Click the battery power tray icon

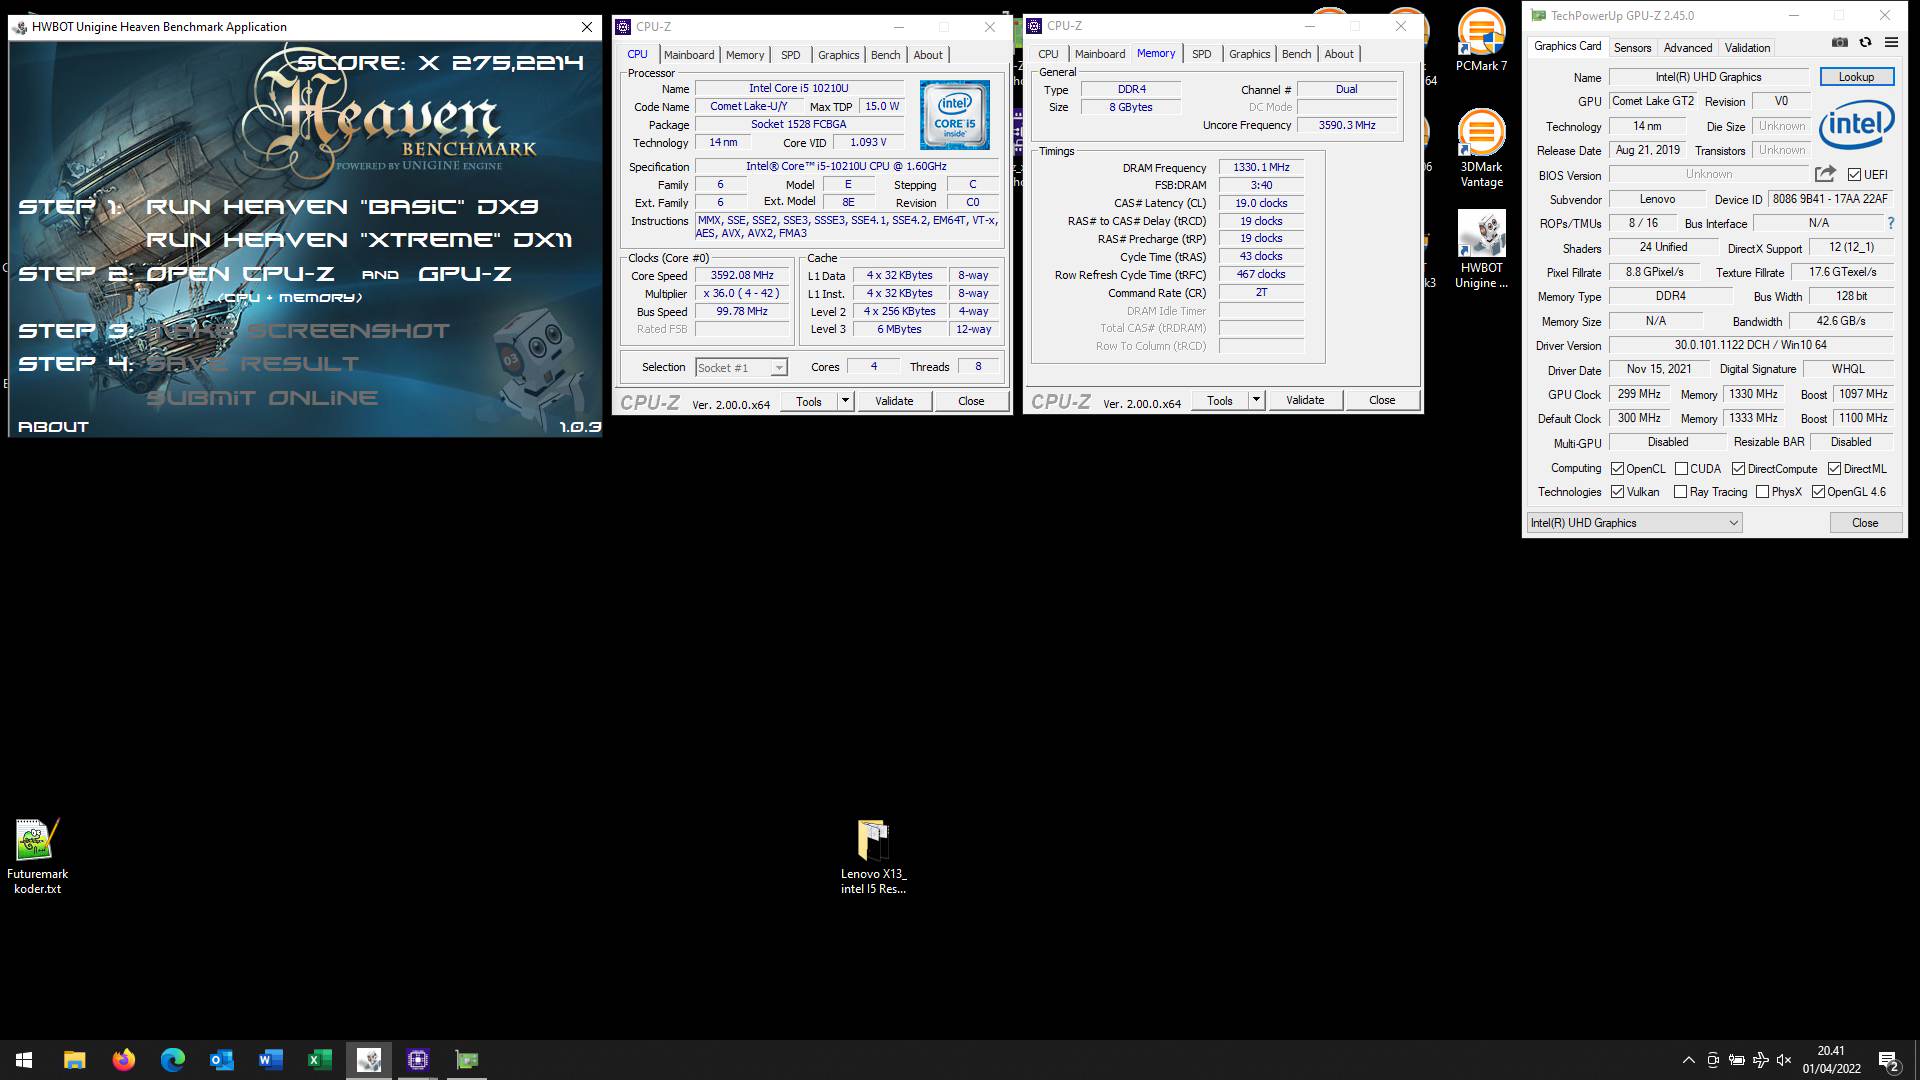click(1737, 1060)
